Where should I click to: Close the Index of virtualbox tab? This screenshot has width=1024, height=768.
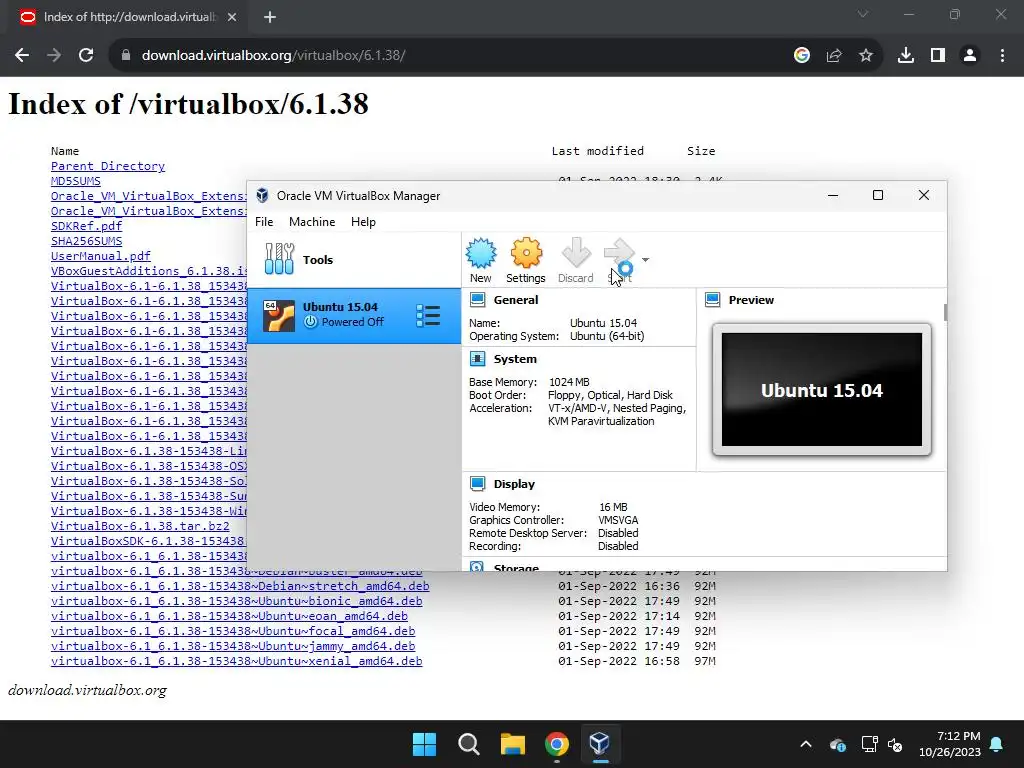232,18
